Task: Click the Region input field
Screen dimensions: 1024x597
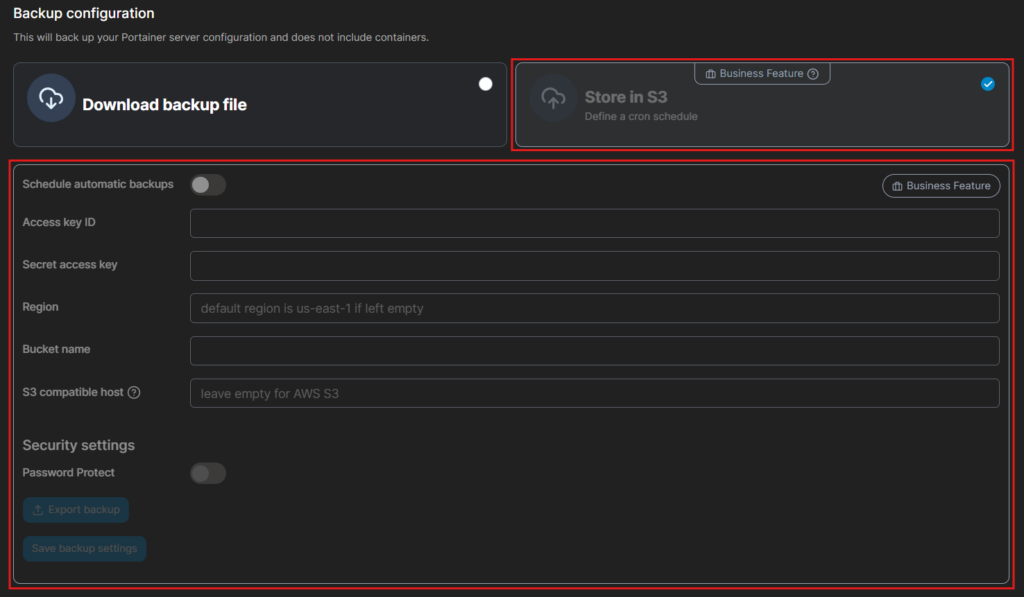Action: tap(594, 308)
